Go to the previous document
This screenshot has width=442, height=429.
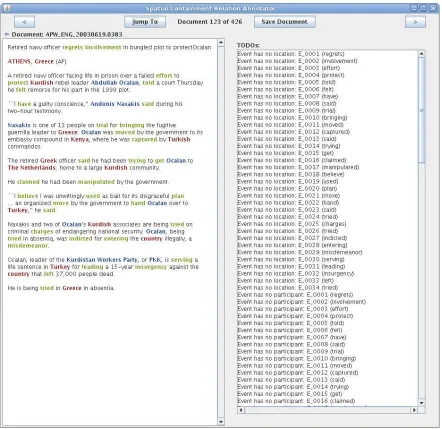(24, 22)
